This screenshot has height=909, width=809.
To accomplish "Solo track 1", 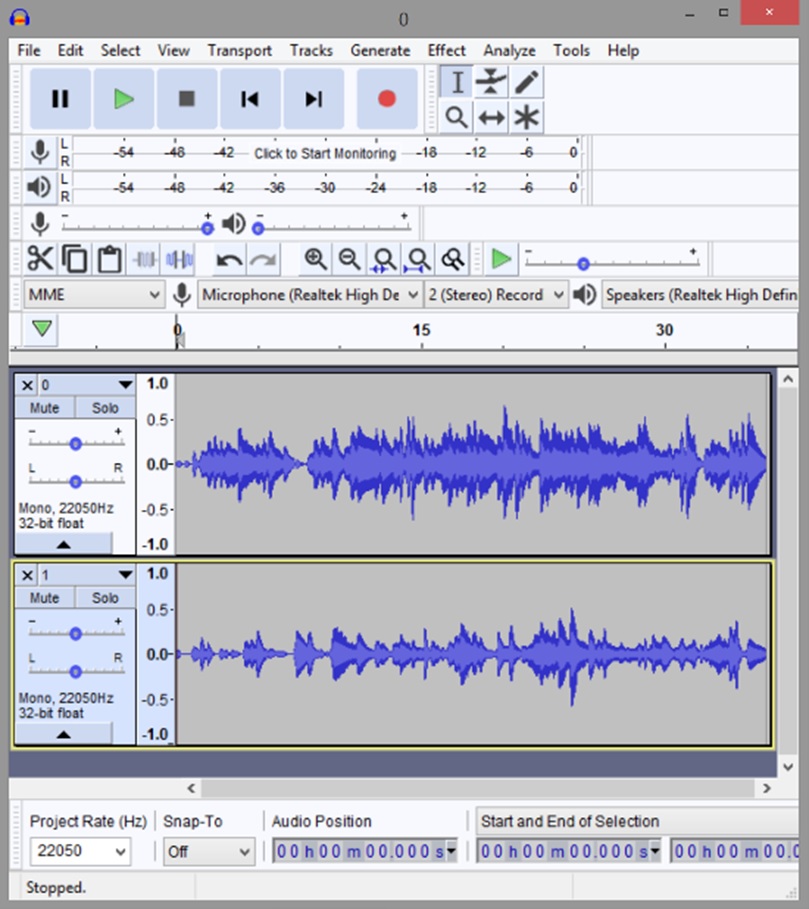I will pos(105,598).
